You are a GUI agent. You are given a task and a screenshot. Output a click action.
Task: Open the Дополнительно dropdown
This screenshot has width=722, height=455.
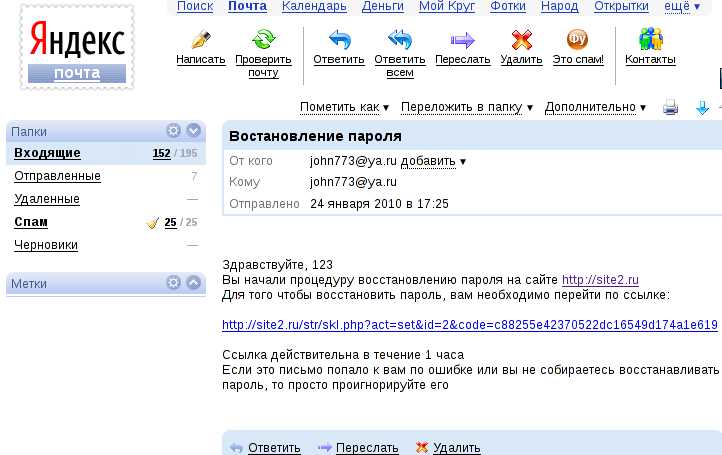[595, 107]
